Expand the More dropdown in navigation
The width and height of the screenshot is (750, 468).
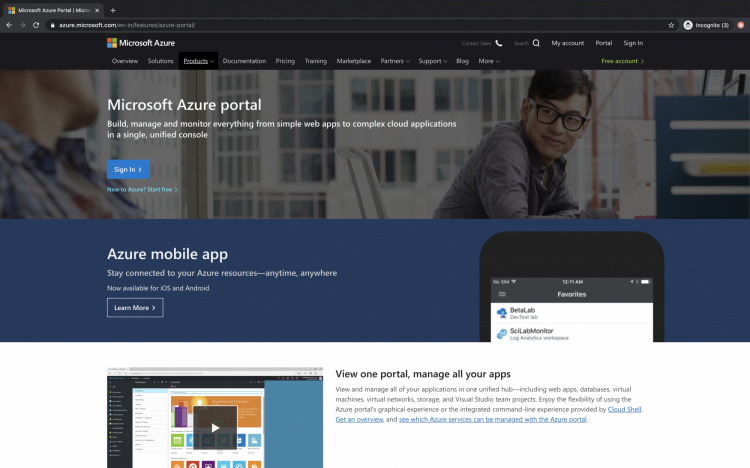click(x=489, y=61)
